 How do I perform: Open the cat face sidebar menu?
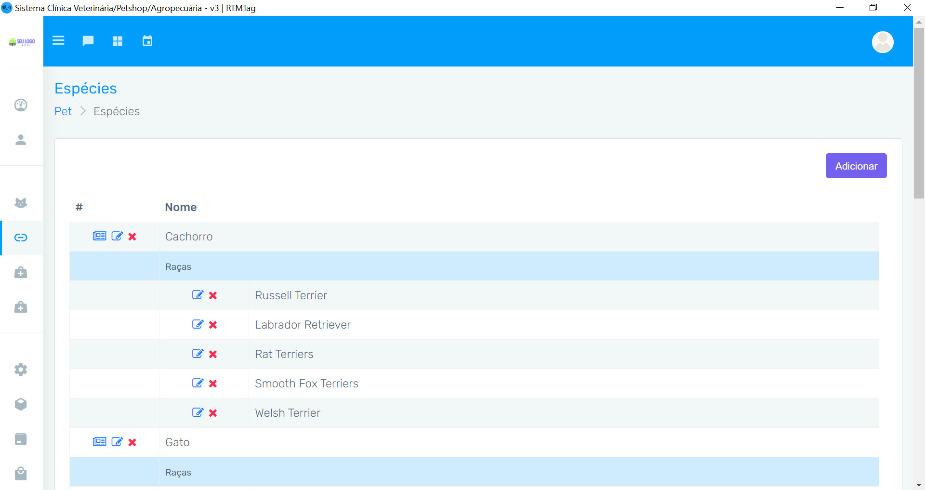20,203
